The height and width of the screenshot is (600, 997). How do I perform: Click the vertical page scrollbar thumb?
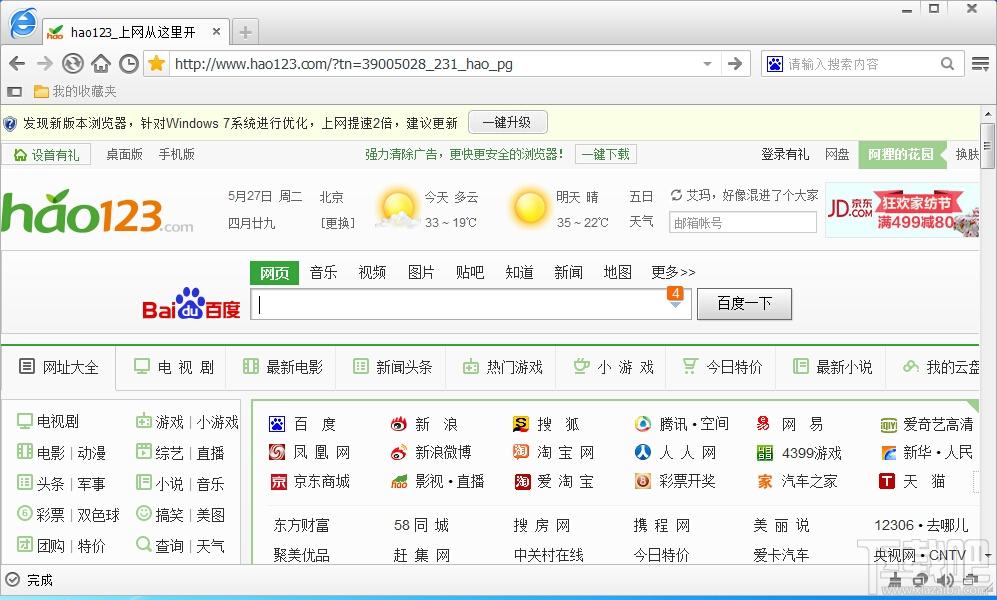[987, 145]
